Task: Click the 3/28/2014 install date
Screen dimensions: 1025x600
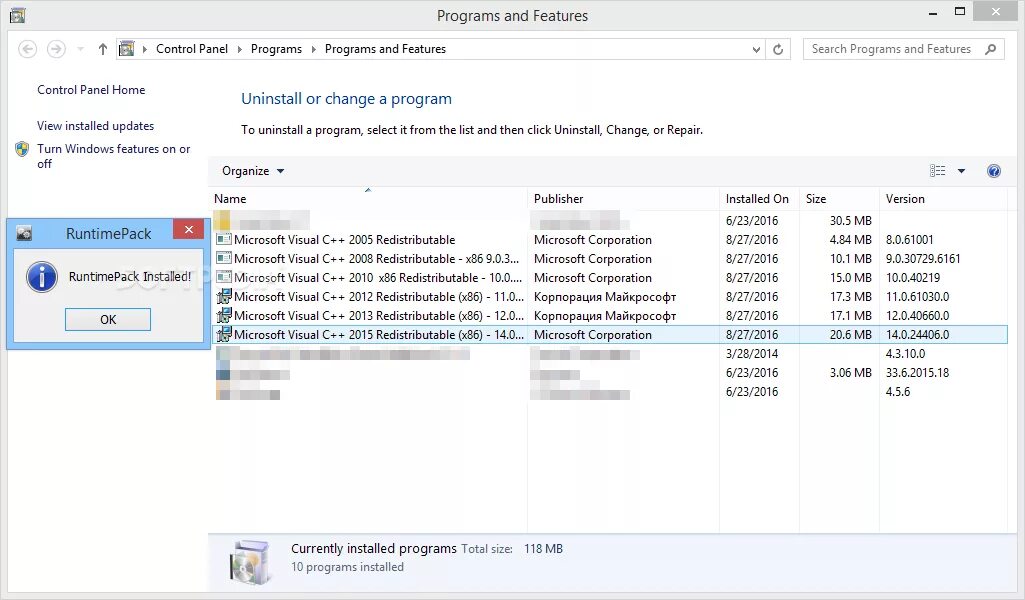Action: [752, 354]
